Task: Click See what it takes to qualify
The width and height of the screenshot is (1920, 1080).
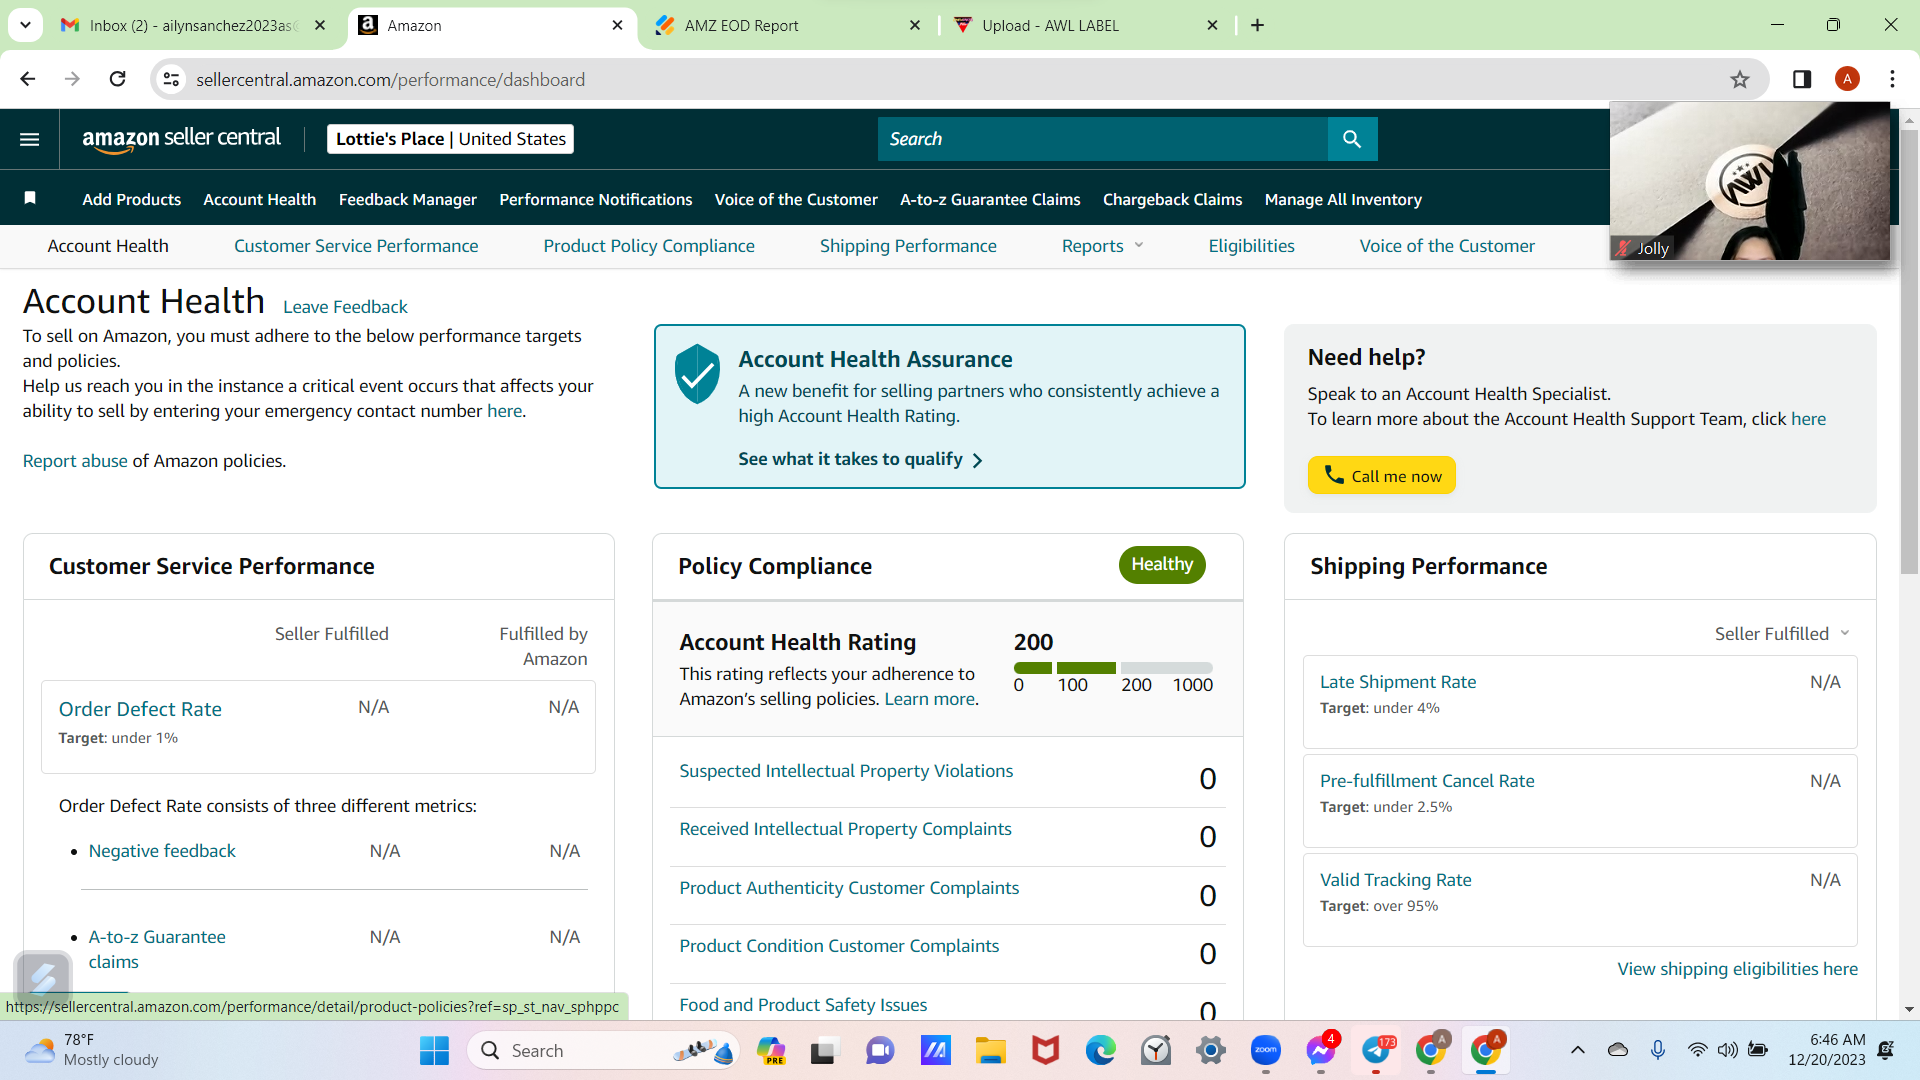Action: coord(861,459)
